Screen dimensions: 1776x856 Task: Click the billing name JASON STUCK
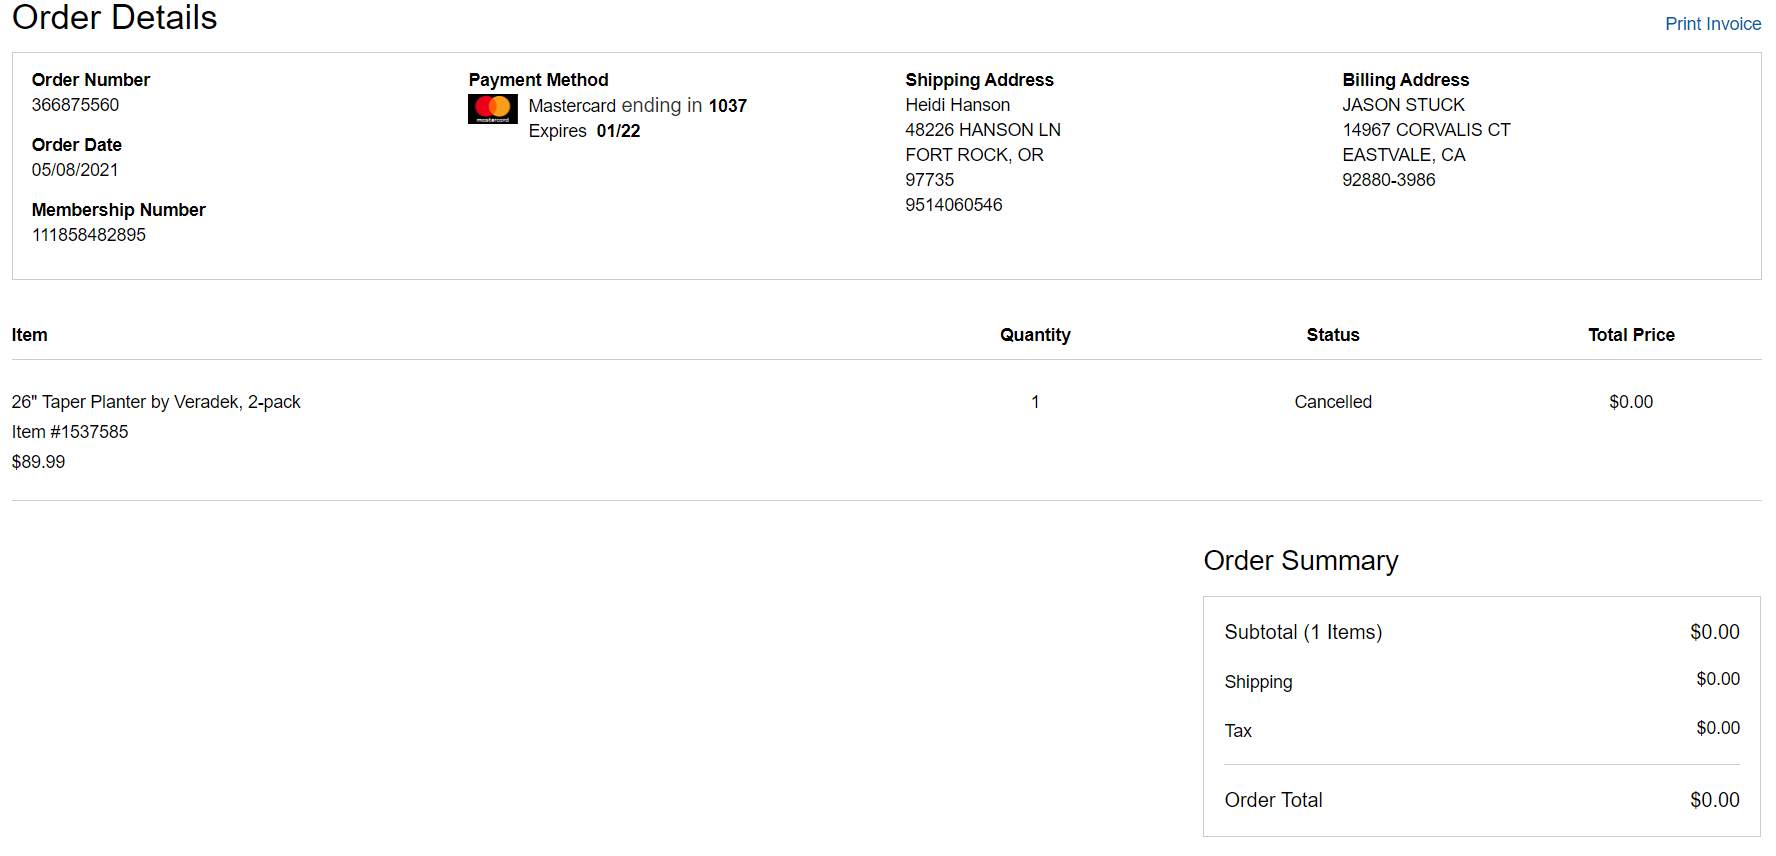point(1403,105)
